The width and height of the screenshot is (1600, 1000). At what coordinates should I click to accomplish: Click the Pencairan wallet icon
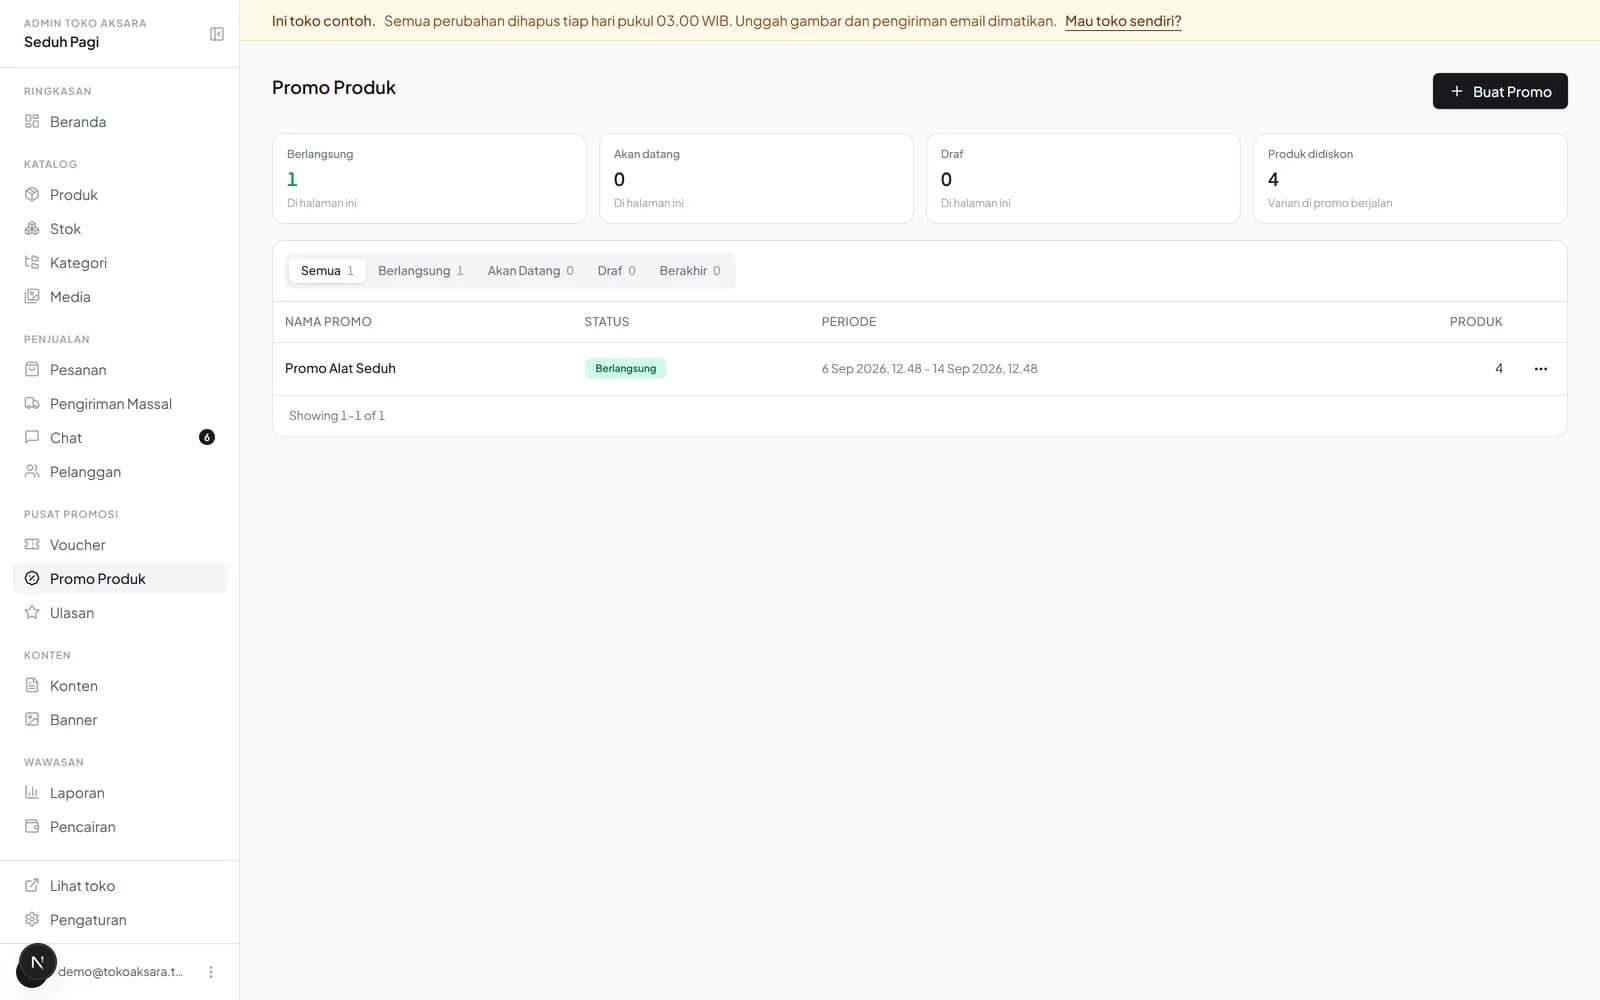pyautogui.click(x=32, y=826)
